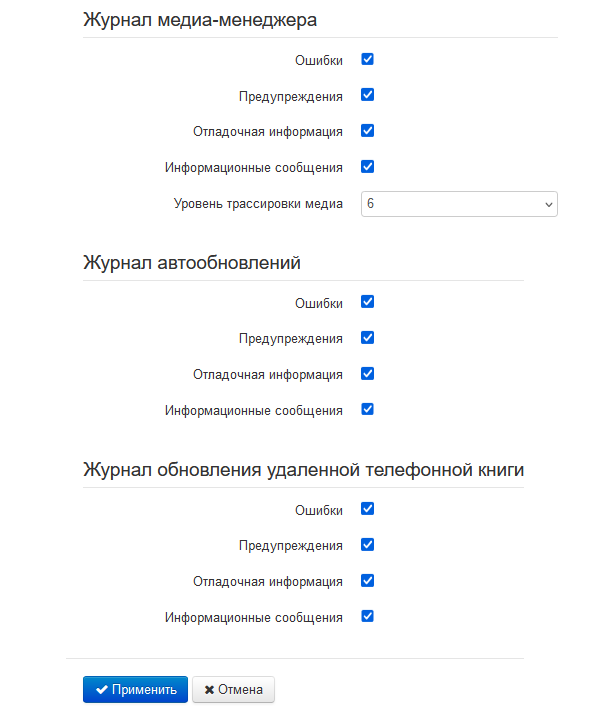
Task: Uncheck Ошибки in Журнал медиа-менеджера
Action: [x=367, y=59]
